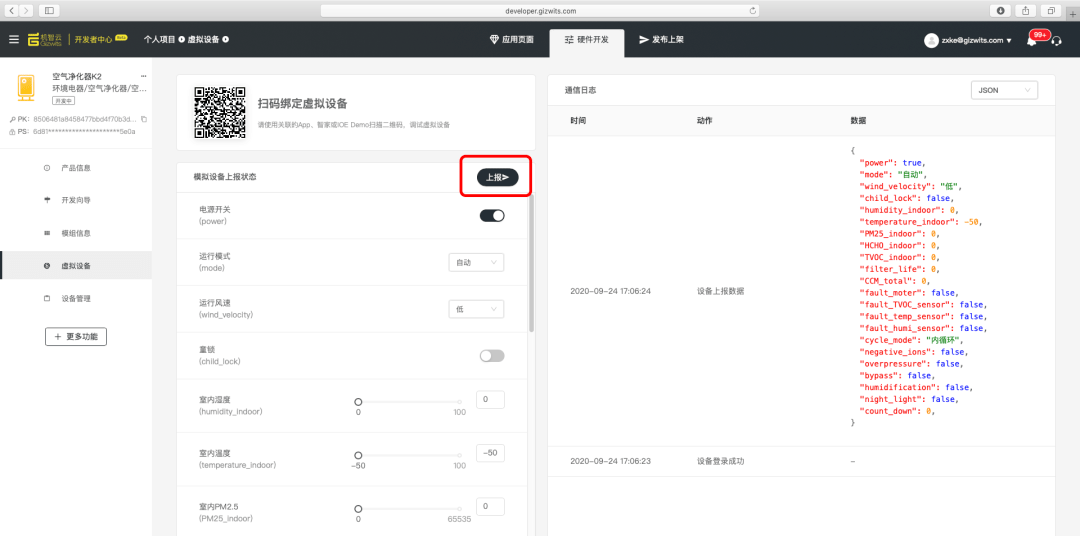The width and height of the screenshot is (1080, 536).
Task: Click the 设备管理 sidebar icon
Action: 47,298
